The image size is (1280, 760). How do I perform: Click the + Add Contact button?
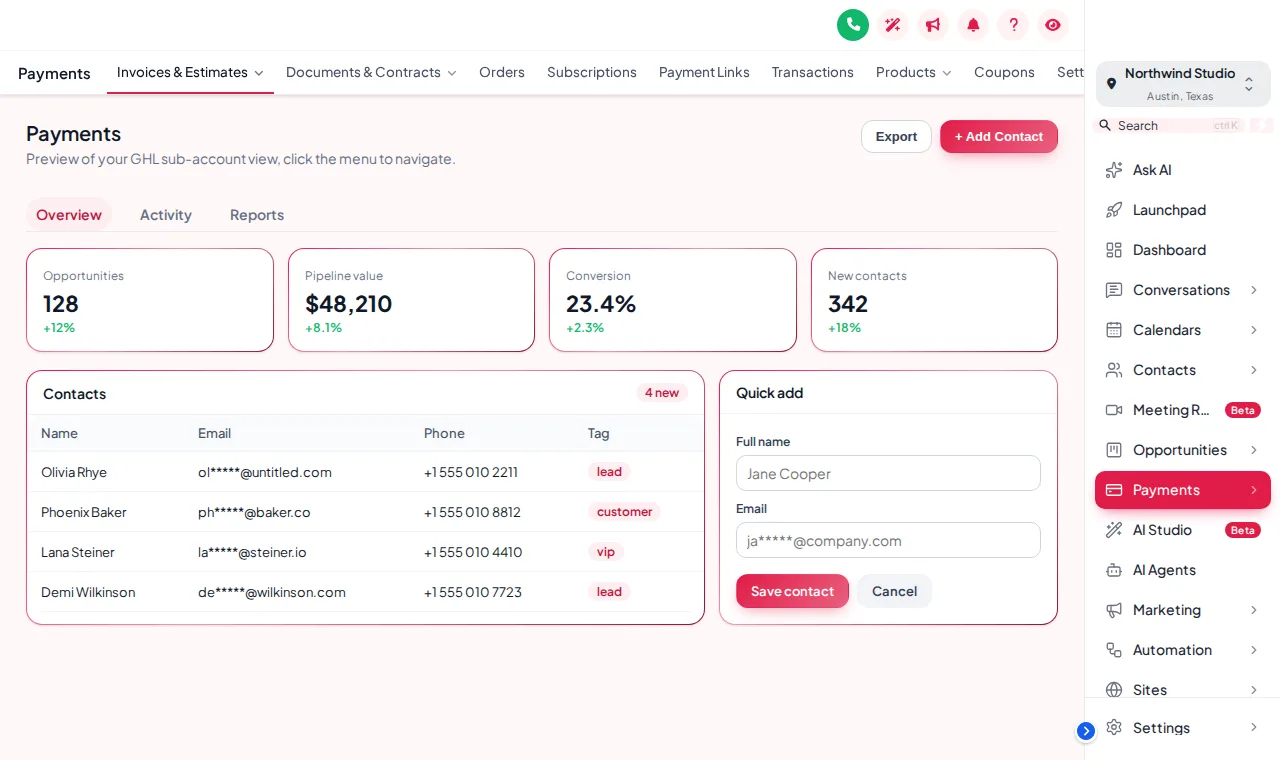(x=999, y=137)
